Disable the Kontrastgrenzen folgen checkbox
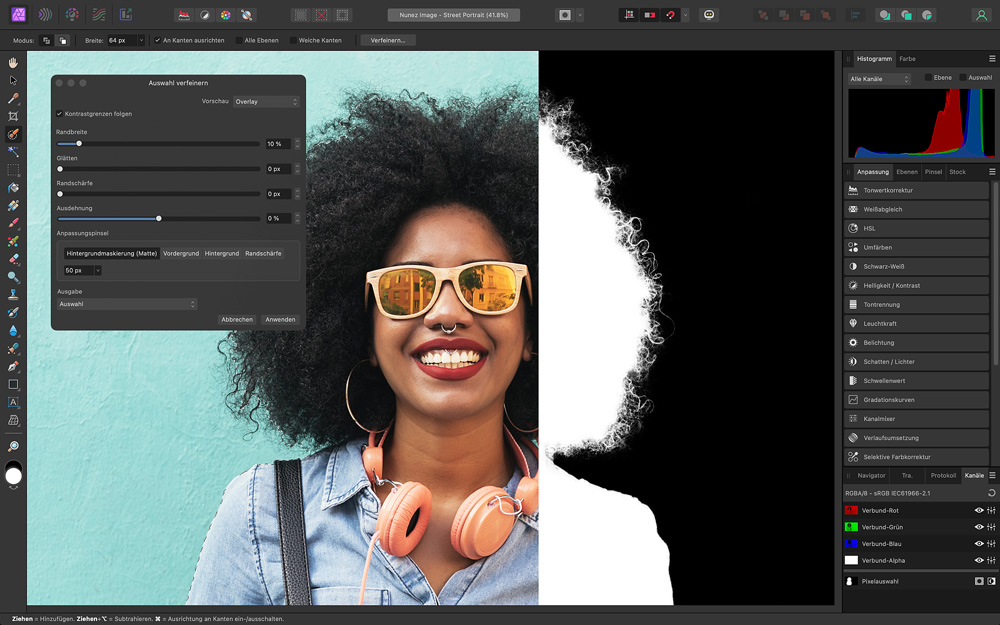Image resolution: width=1000 pixels, height=625 pixels. pos(60,114)
